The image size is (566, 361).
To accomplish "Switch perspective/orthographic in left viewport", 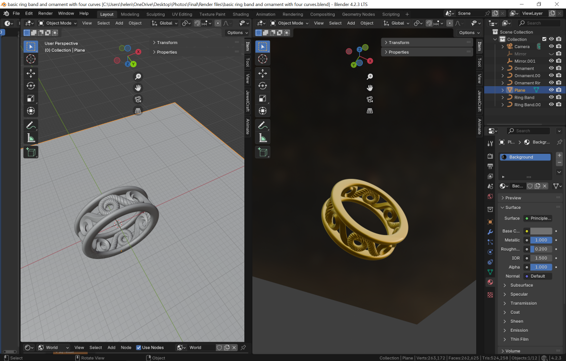I will tap(138, 111).
